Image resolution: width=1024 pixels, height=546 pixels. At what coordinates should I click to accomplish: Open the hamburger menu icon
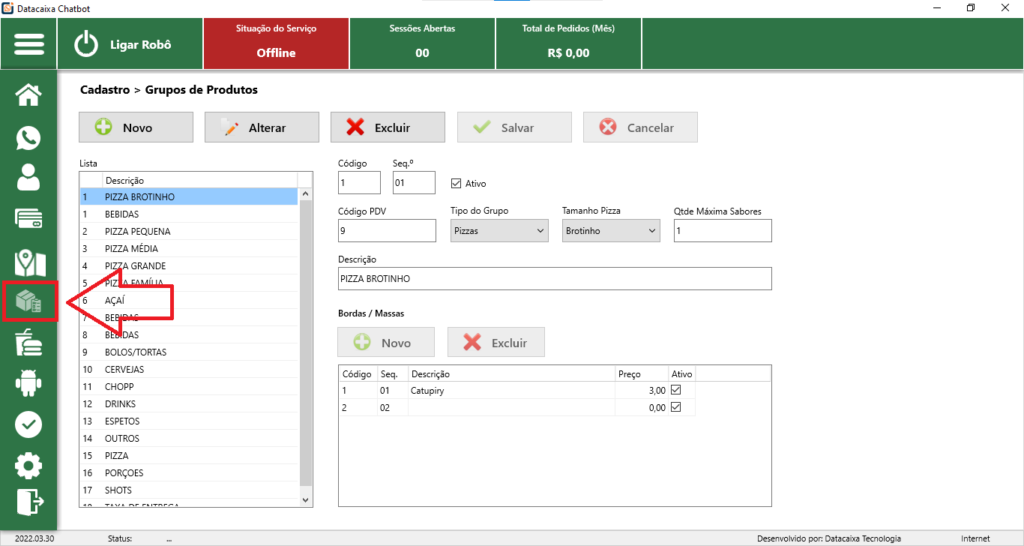pyautogui.click(x=29, y=45)
